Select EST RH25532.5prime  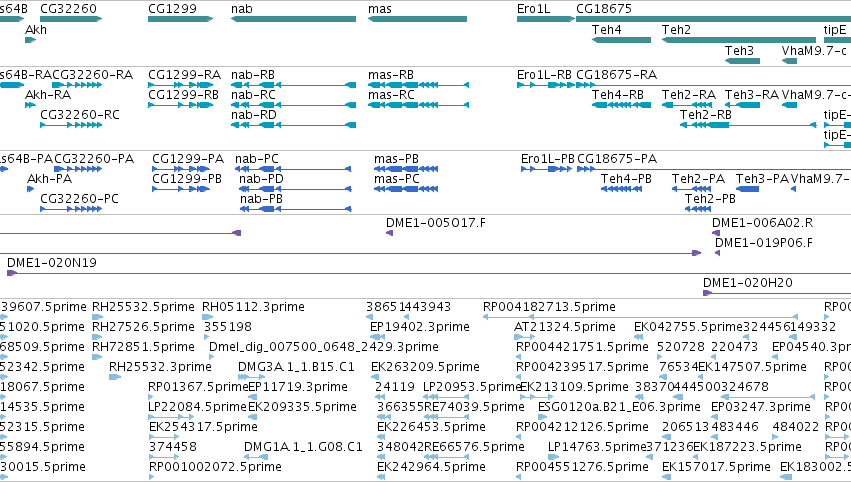coord(97,317)
